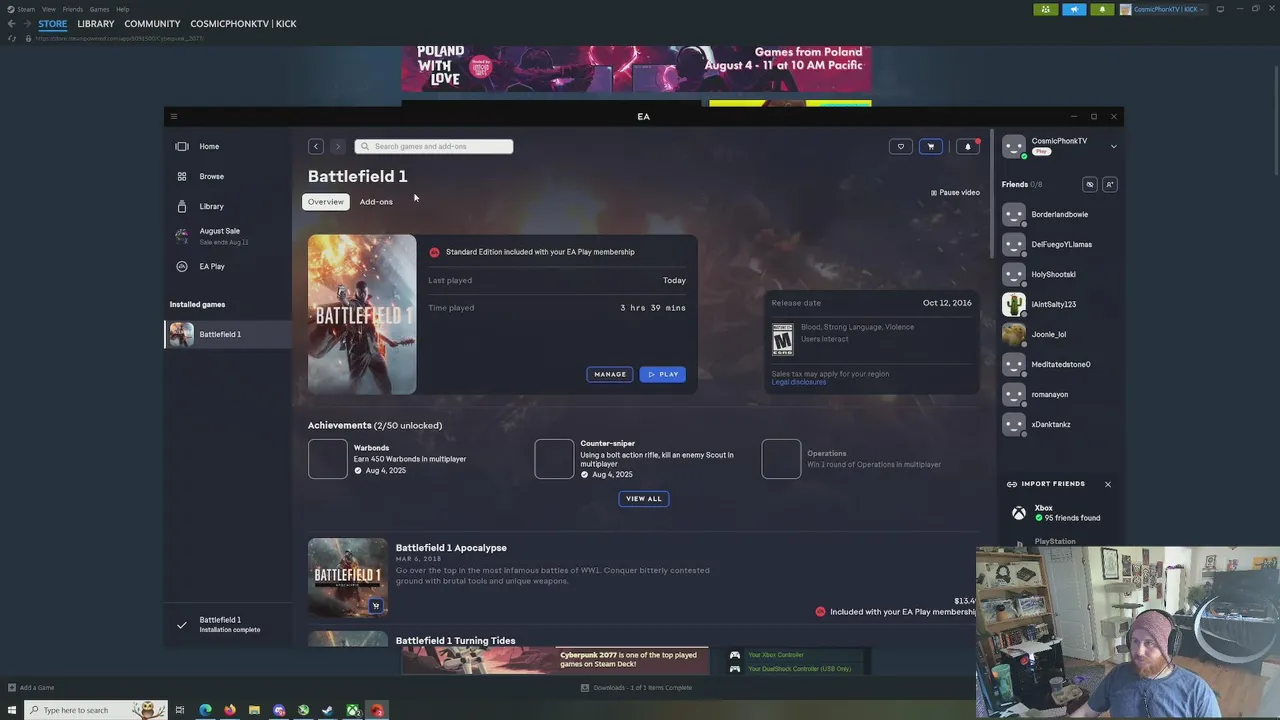Viewport: 1280px width, 720px height.
Task: Open Steam Help menu
Action: 122,9
